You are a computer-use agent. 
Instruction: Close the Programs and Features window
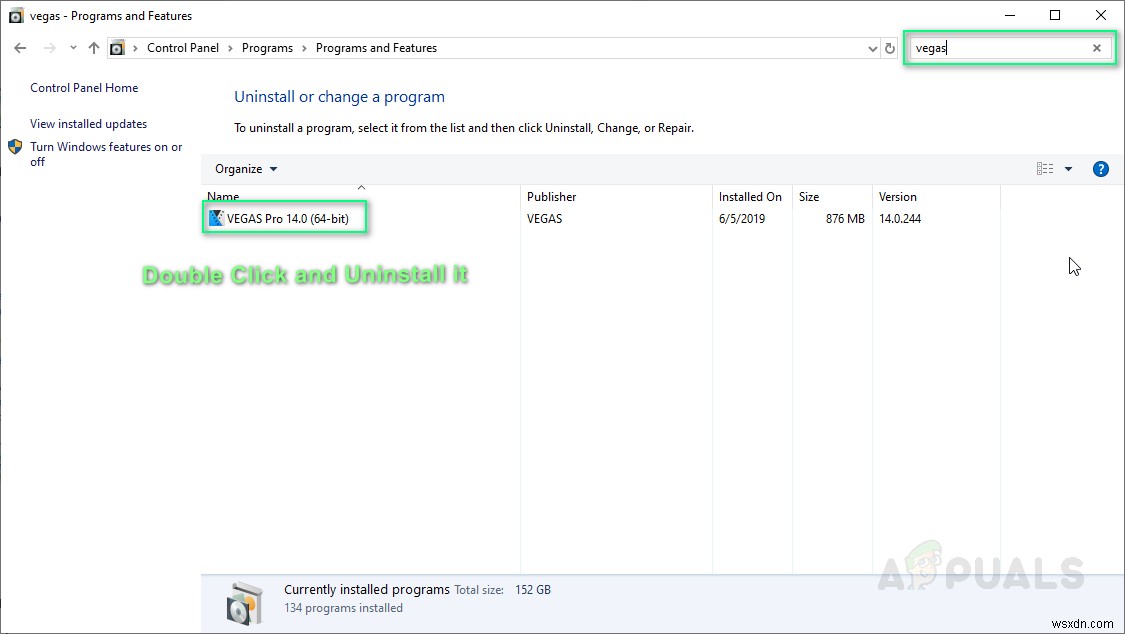[1101, 15]
